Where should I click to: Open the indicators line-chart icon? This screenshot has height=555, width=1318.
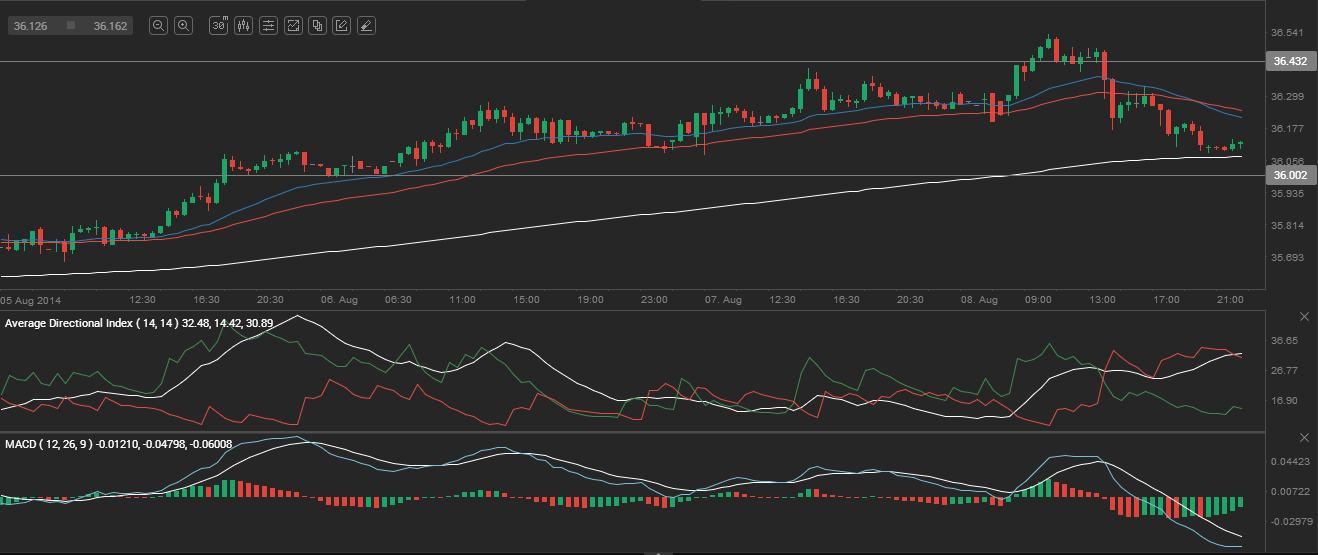click(293, 26)
